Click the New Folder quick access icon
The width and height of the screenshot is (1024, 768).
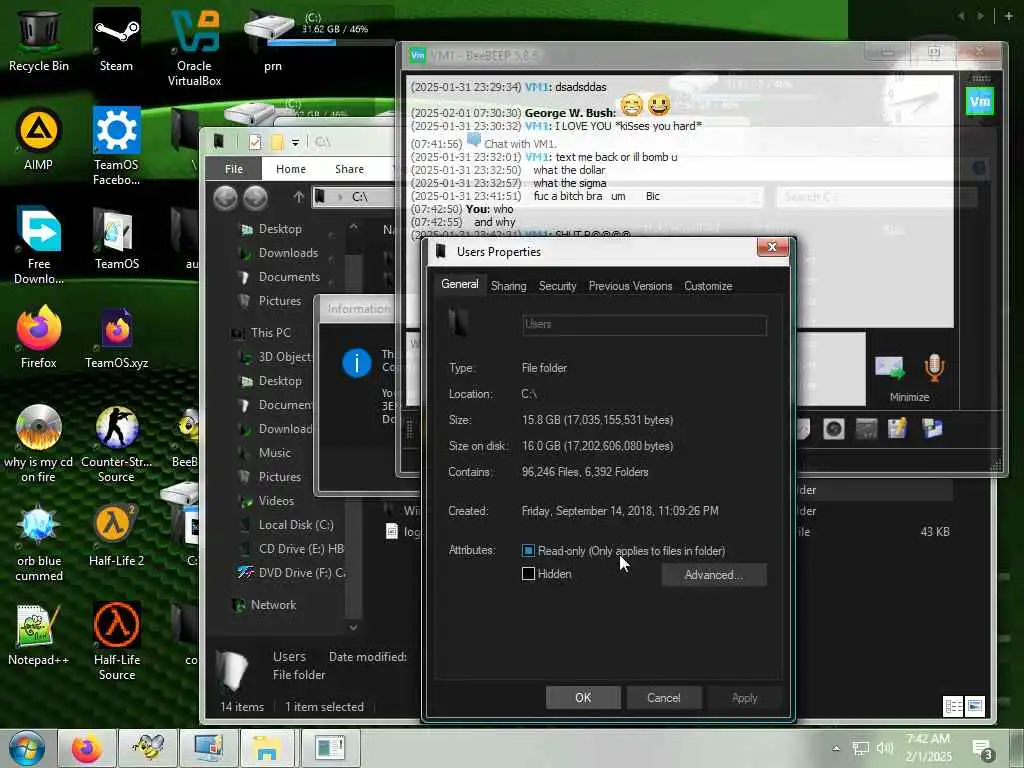(276, 142)
